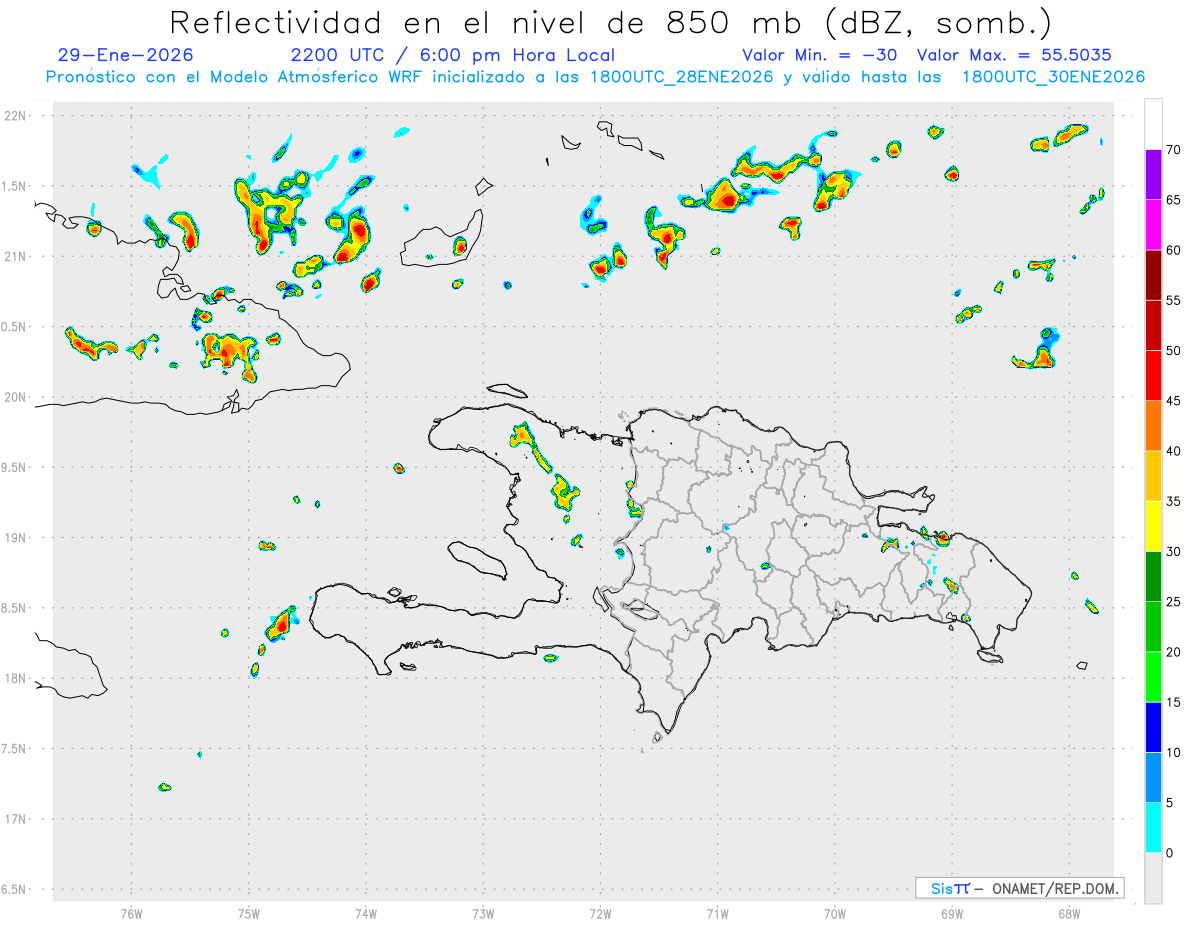This screenshot has width=1200, height=927.
Task: Click the colorbar label '45'
Action: point(1174,401)
